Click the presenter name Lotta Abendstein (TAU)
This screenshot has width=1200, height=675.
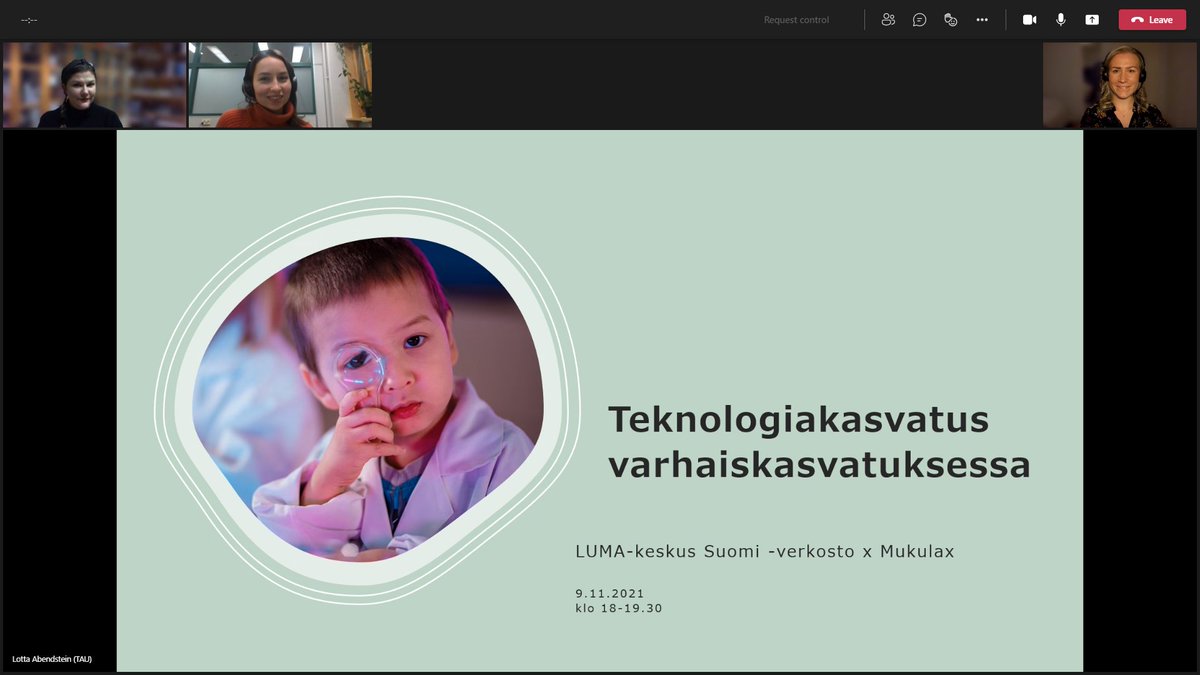click(x=52, y=659)
